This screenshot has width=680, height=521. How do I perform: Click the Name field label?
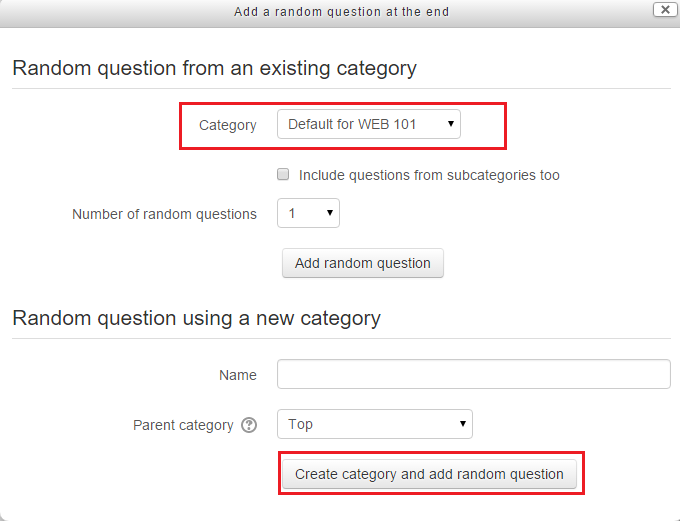pyautogui.click(x=238, y=375)
